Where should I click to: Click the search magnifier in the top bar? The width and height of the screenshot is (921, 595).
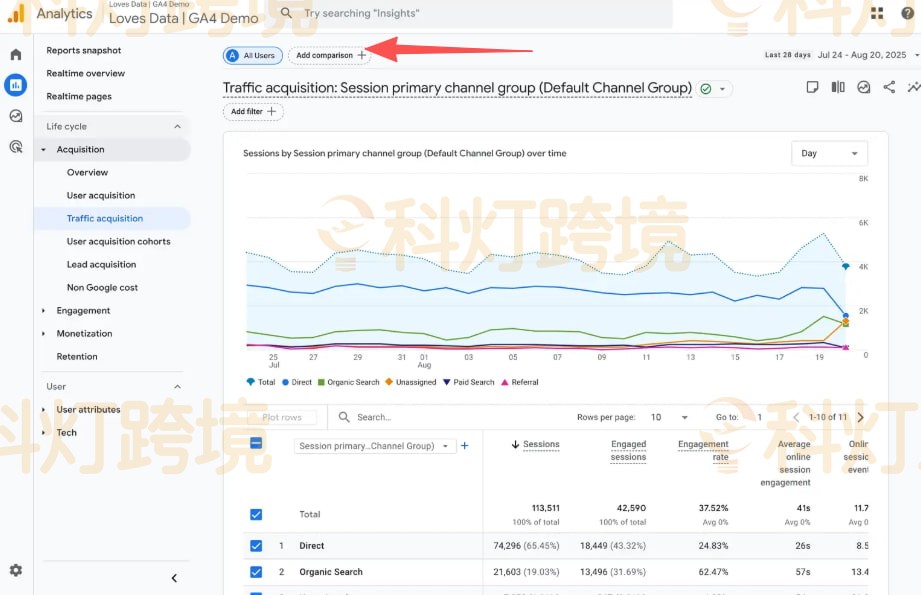pos(287,13)
